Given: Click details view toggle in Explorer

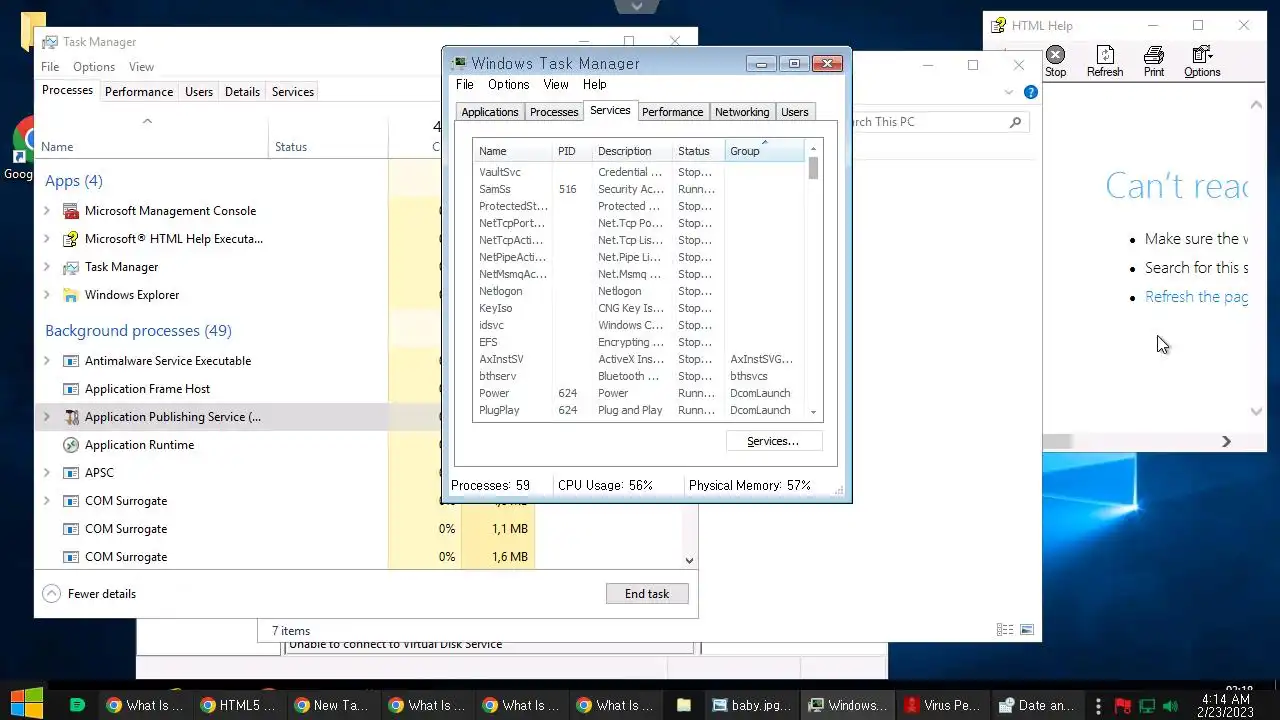Looking at the screenshot, I should coord(1004,631).
